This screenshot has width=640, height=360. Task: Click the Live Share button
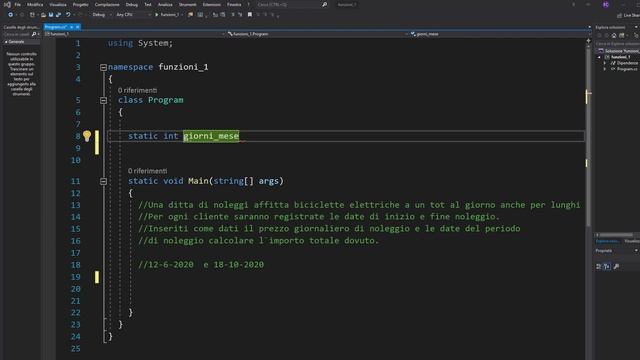[629, 15]
